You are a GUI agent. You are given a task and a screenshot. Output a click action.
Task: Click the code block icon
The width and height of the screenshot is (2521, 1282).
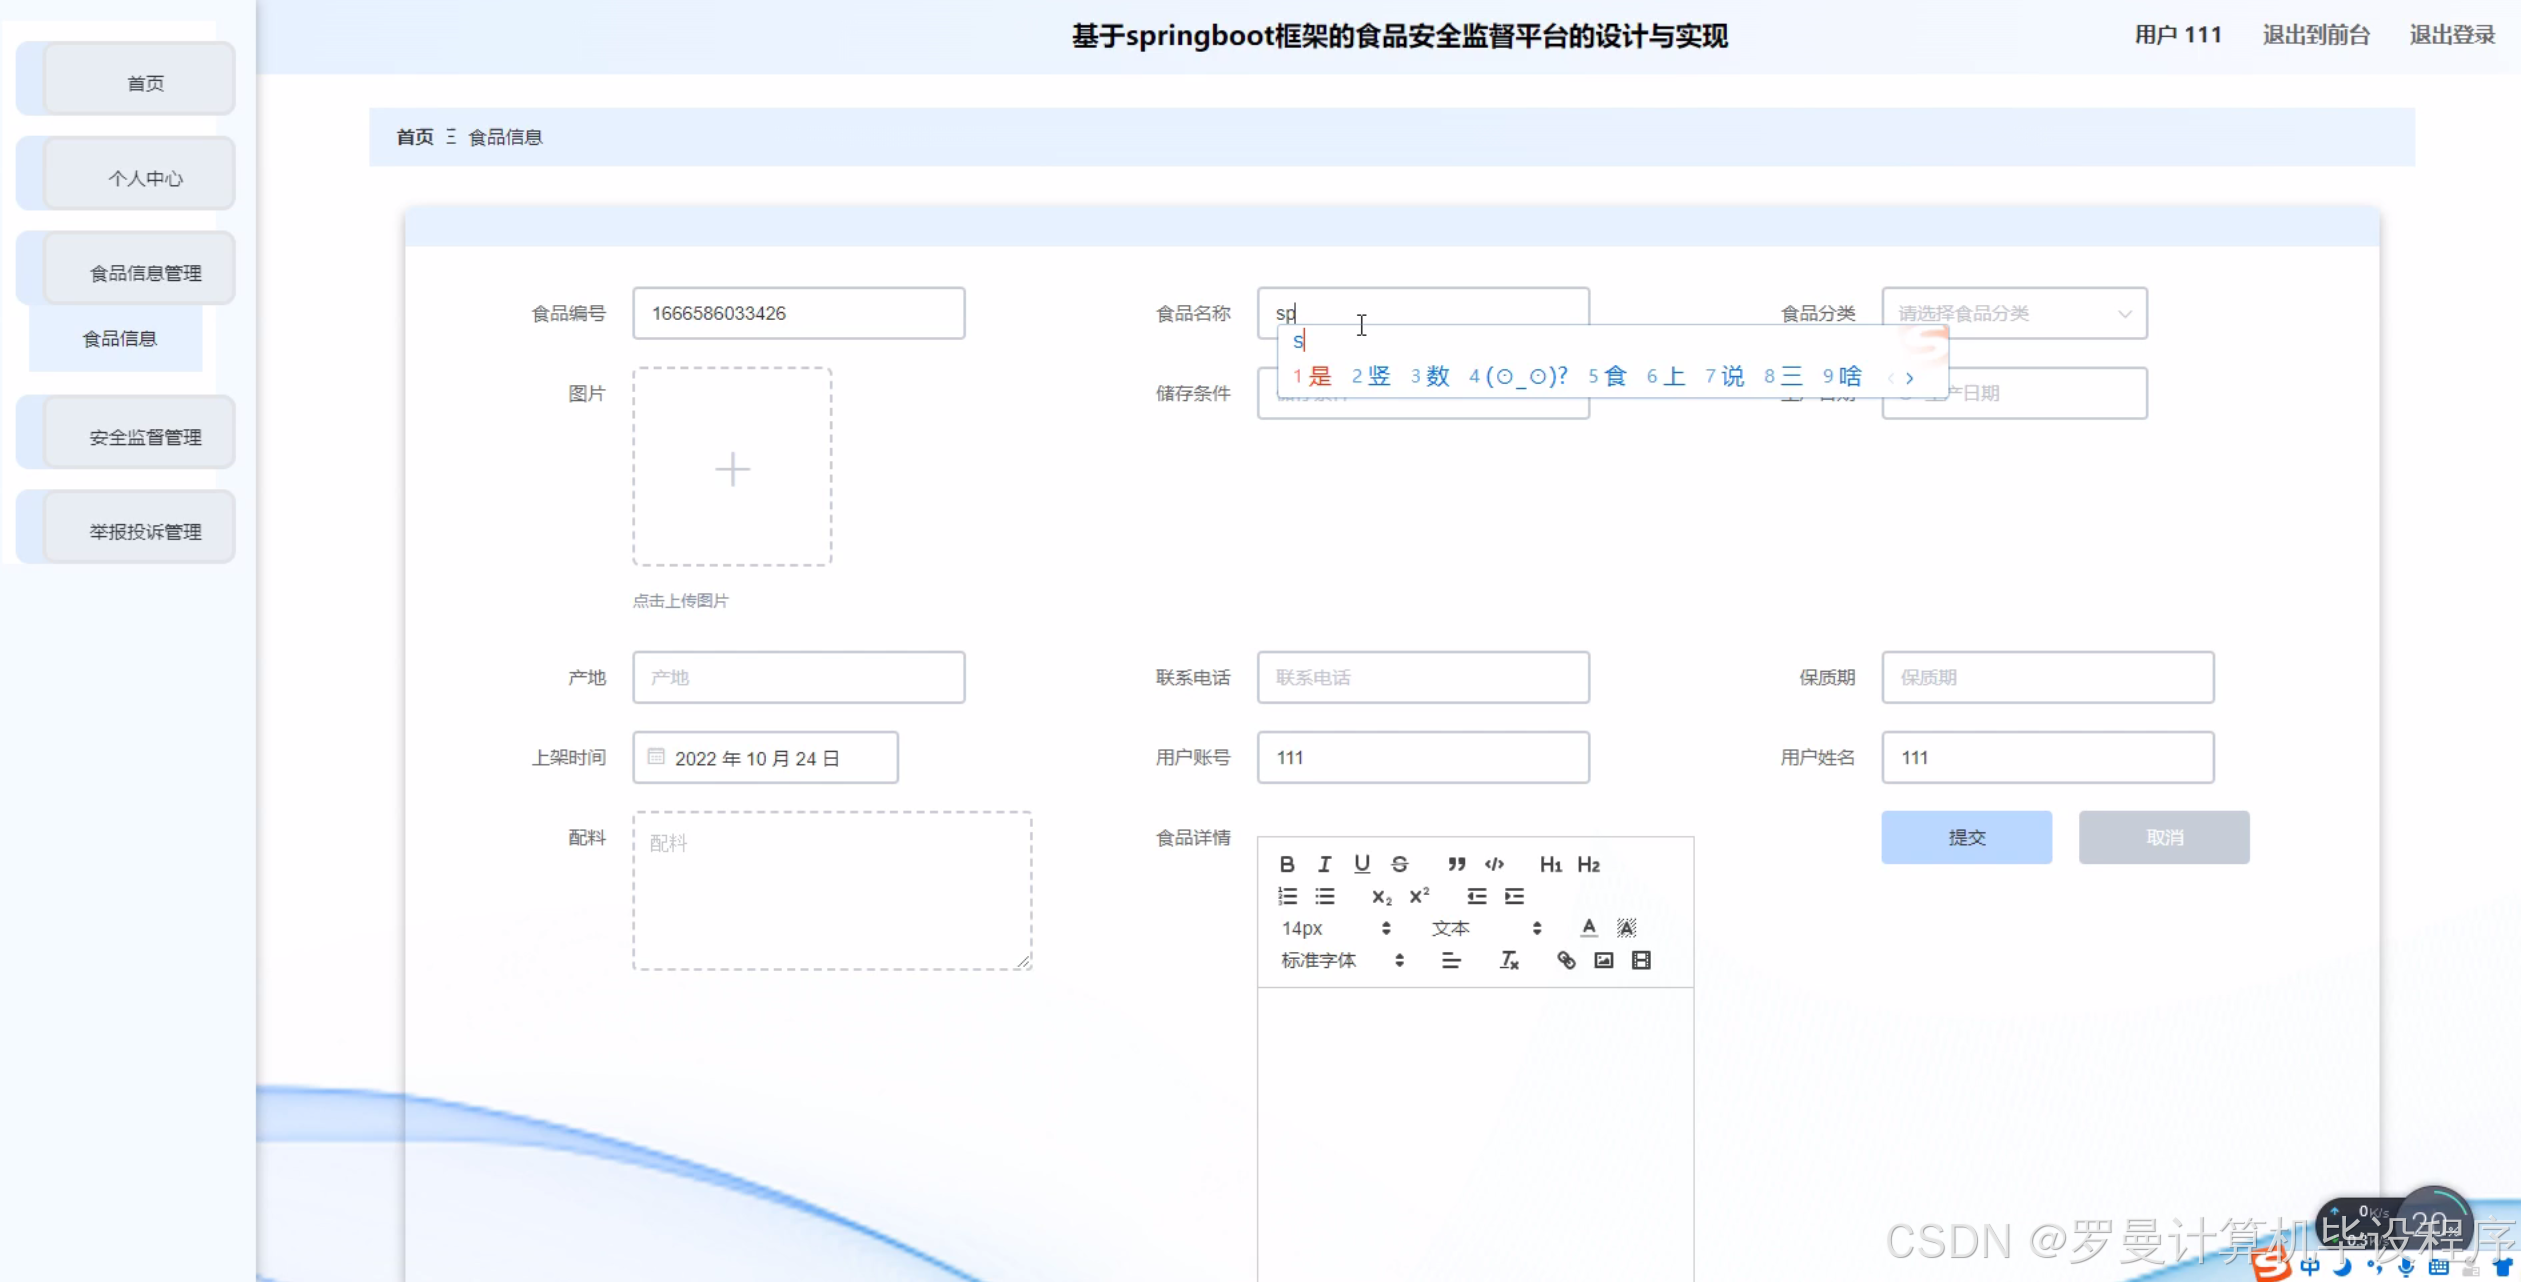[x=1494, y=864]
